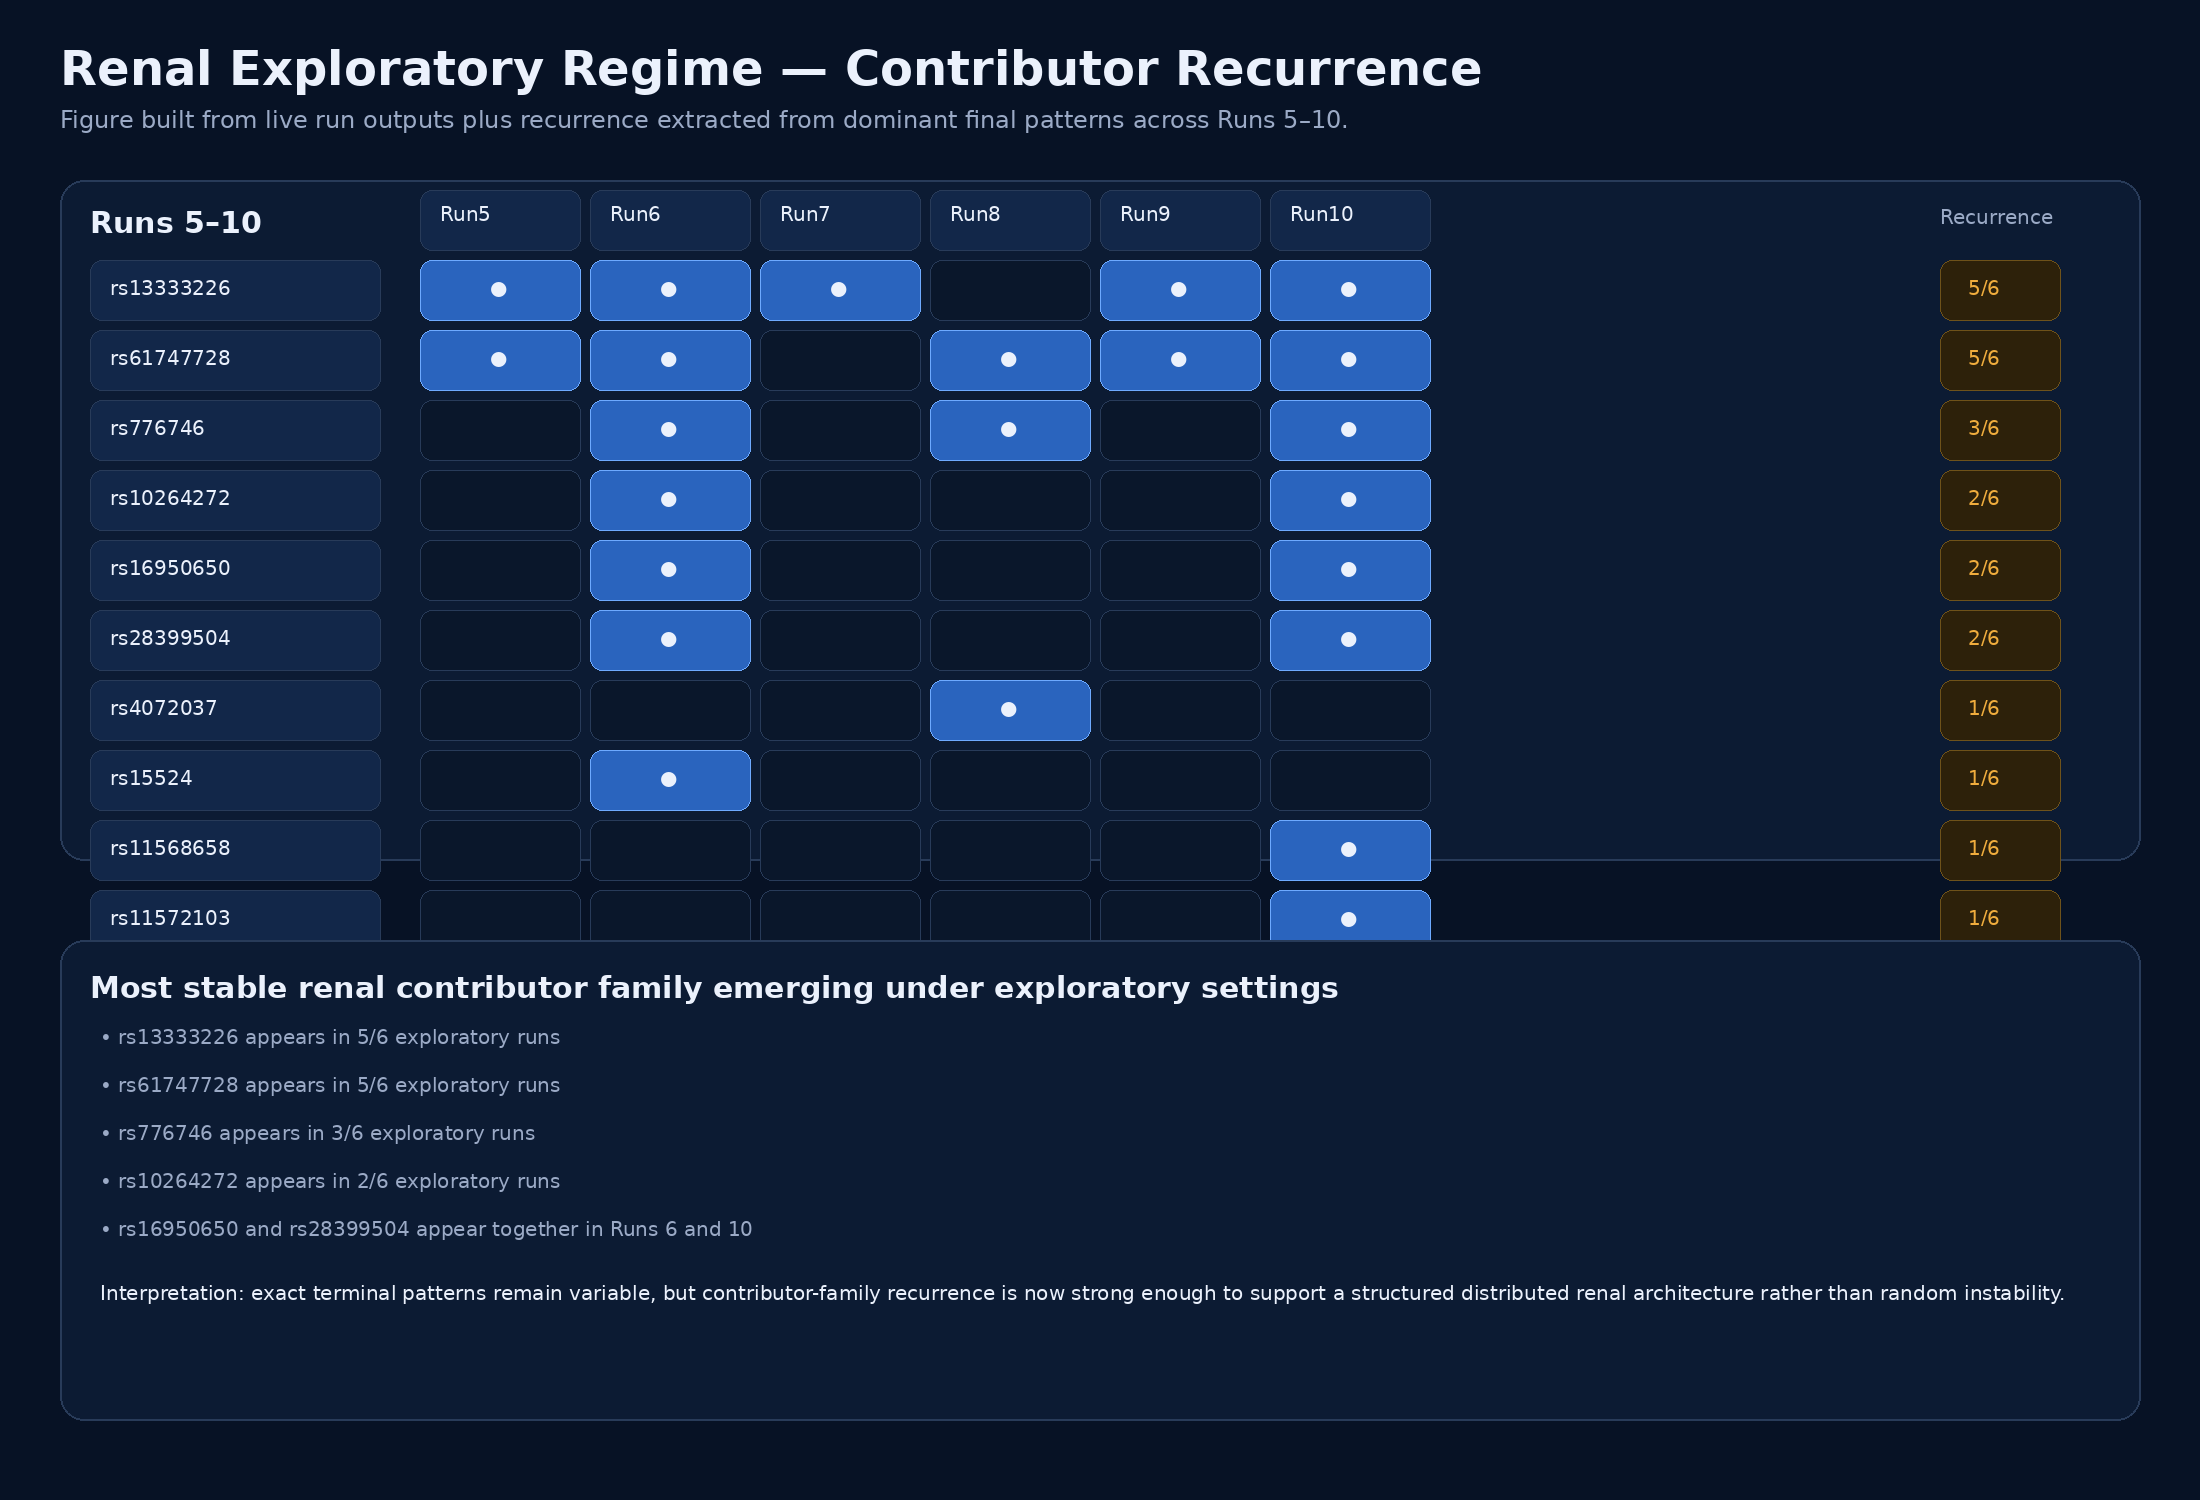Toggle the empty rs61747728 cell under Run7
The height and width of the screenshot is (1500, 2200).
click(x=840, y=360)
